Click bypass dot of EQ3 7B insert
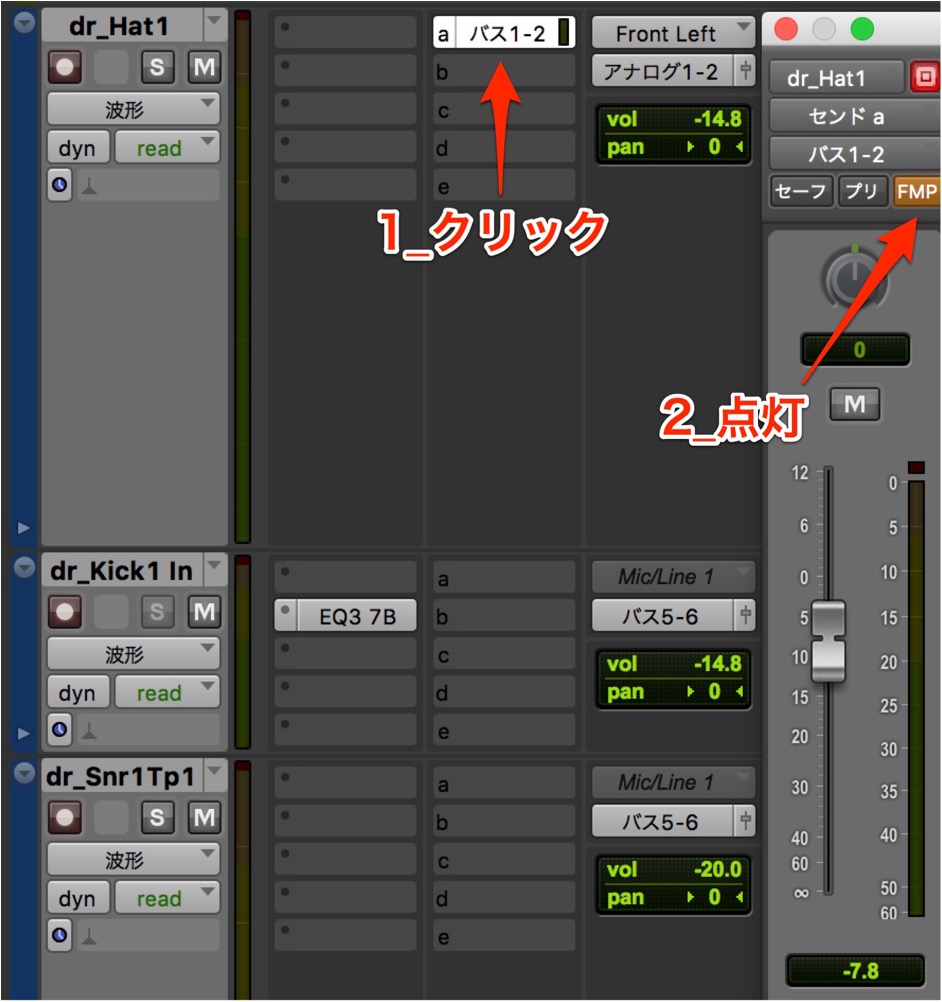 coord(285,610)
